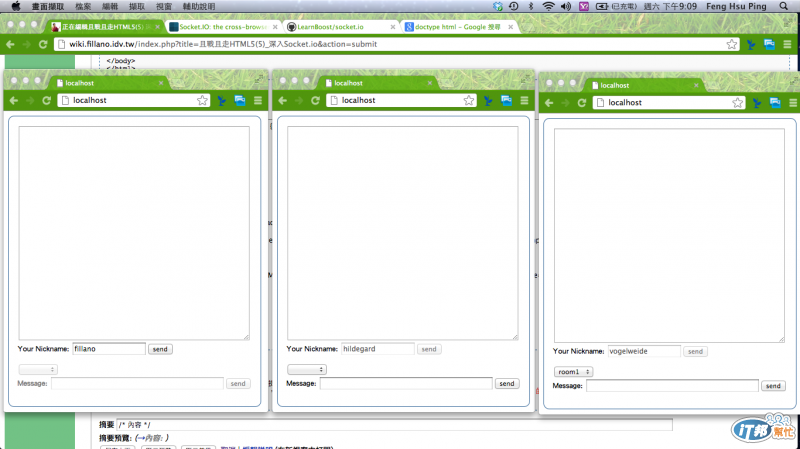Go back in vogelweide localhost window
Screen dimensions: 800x449
[549, 103]
